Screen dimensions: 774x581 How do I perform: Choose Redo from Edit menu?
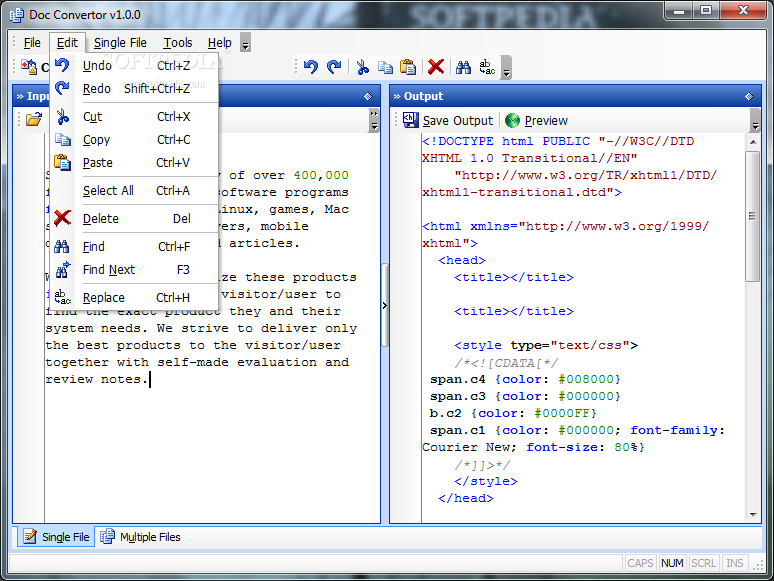(134, 89)
